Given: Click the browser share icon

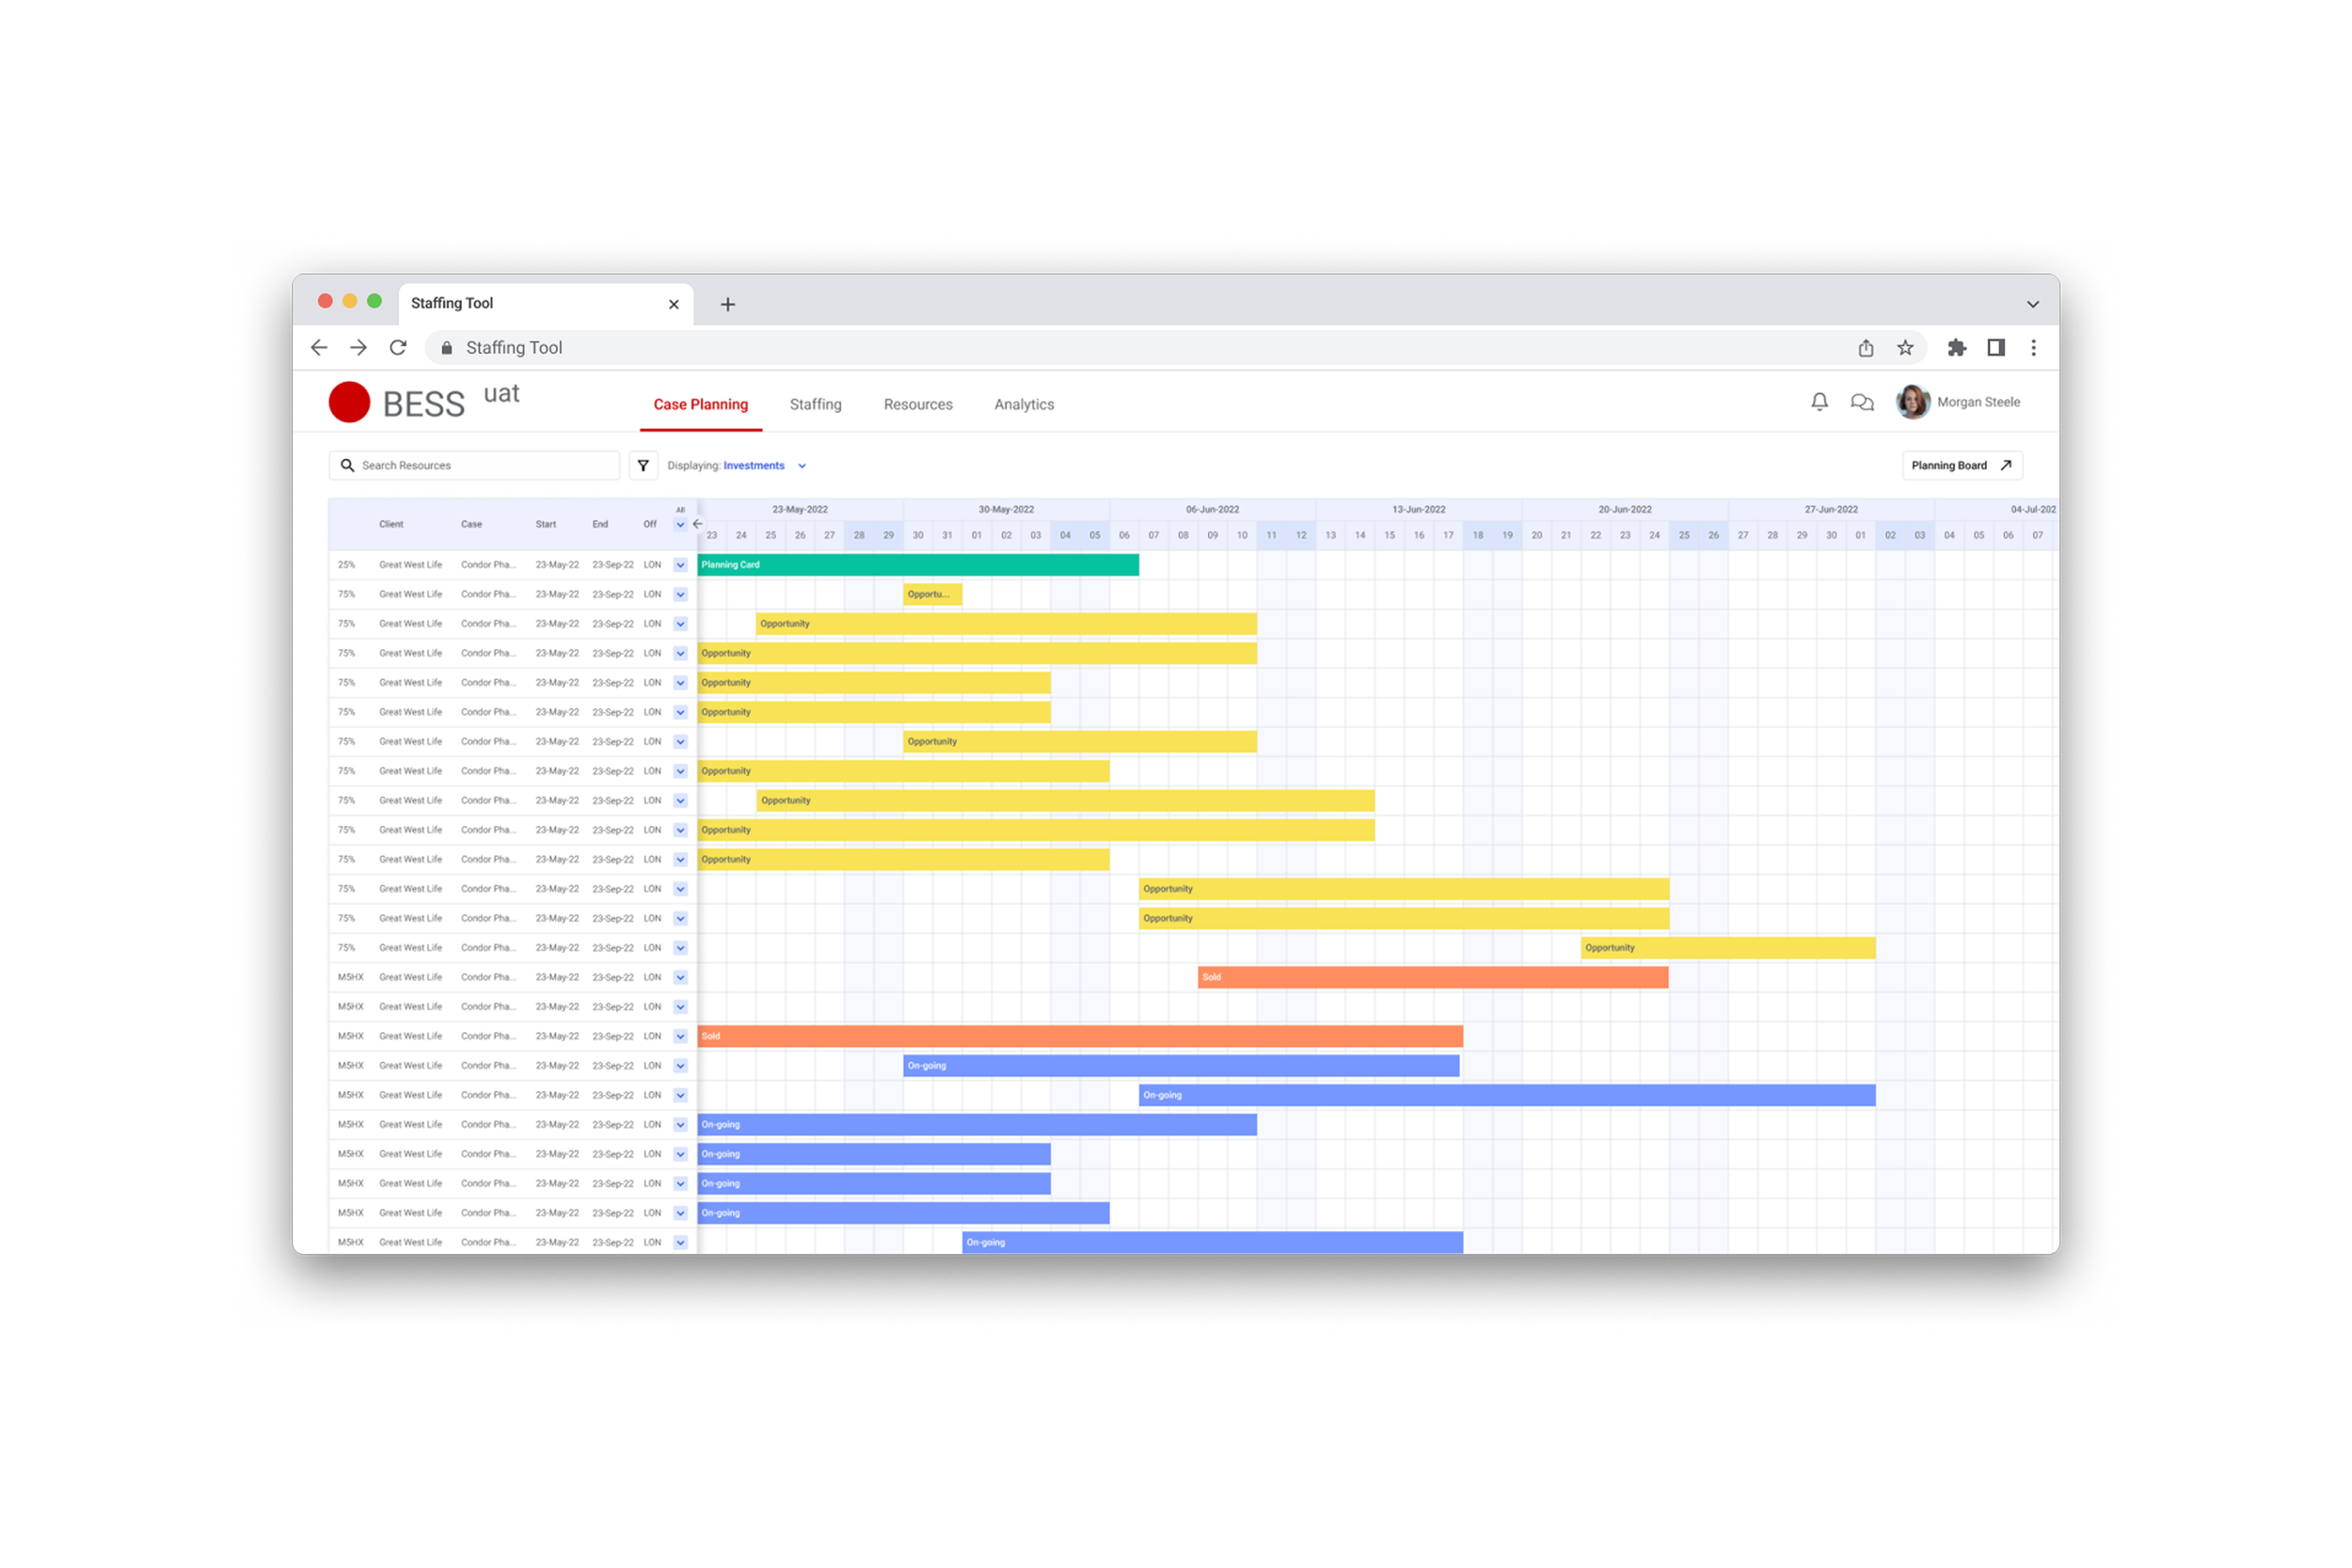Looking at the screenshot, I should click(1865, 348).
